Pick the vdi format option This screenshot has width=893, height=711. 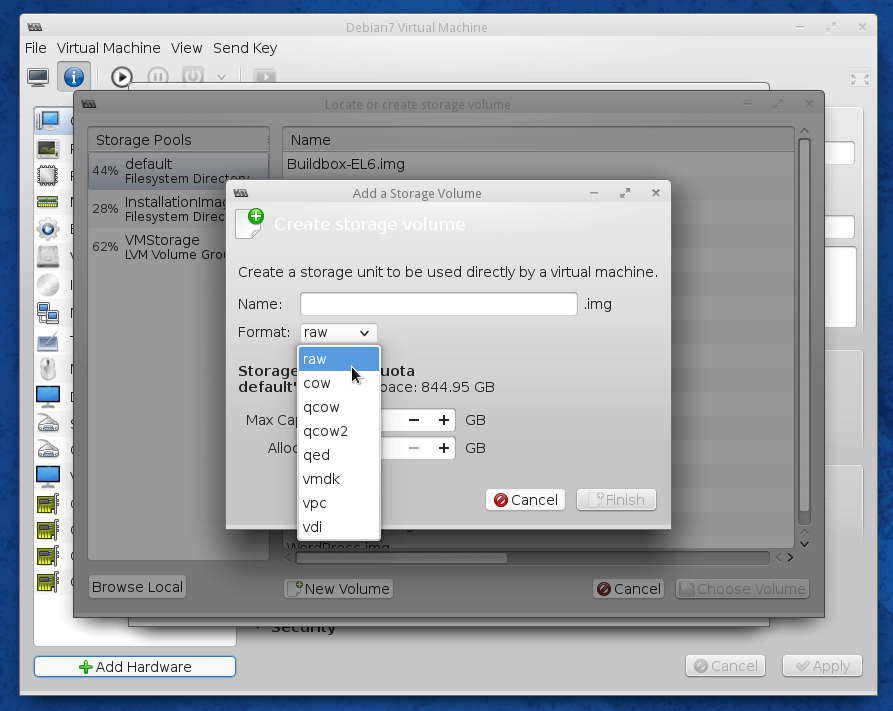point(313,527)
